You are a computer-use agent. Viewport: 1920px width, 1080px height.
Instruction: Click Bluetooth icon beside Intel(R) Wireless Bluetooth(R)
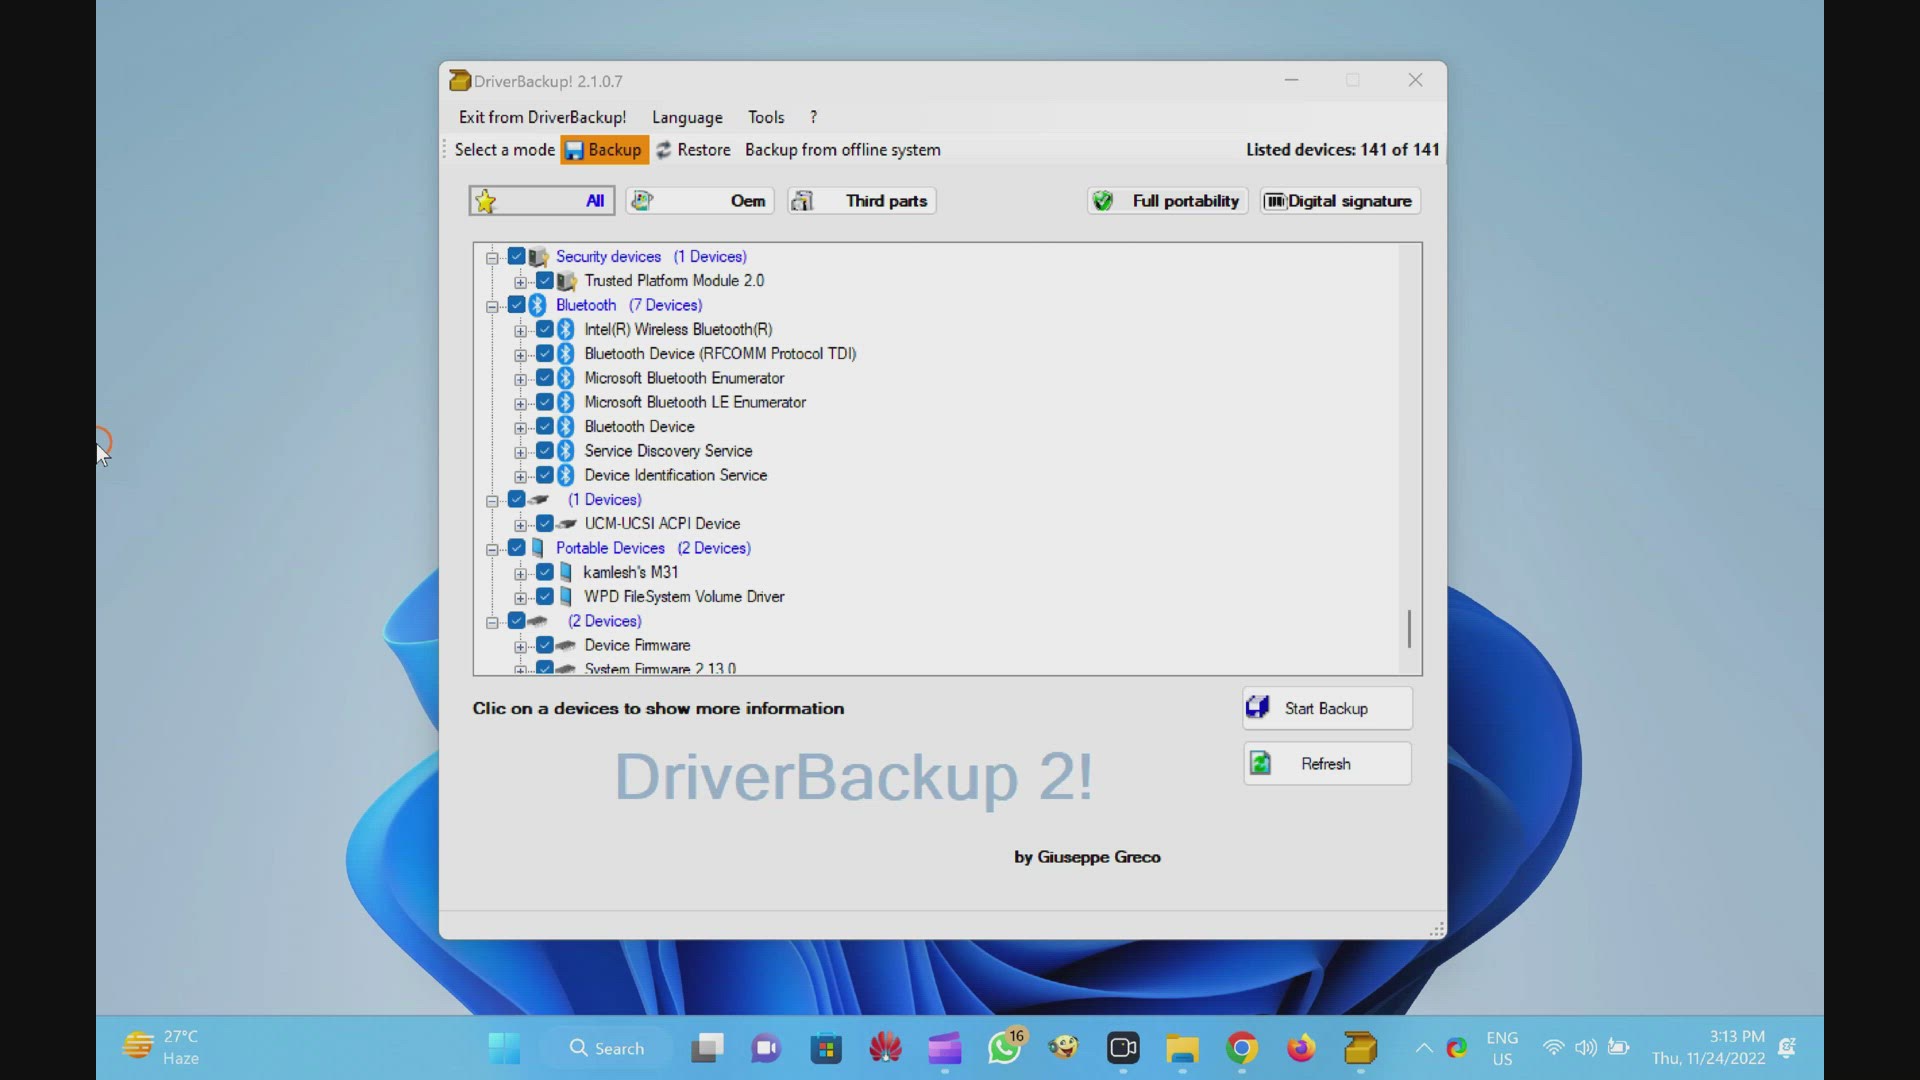[x=566, y=329]
